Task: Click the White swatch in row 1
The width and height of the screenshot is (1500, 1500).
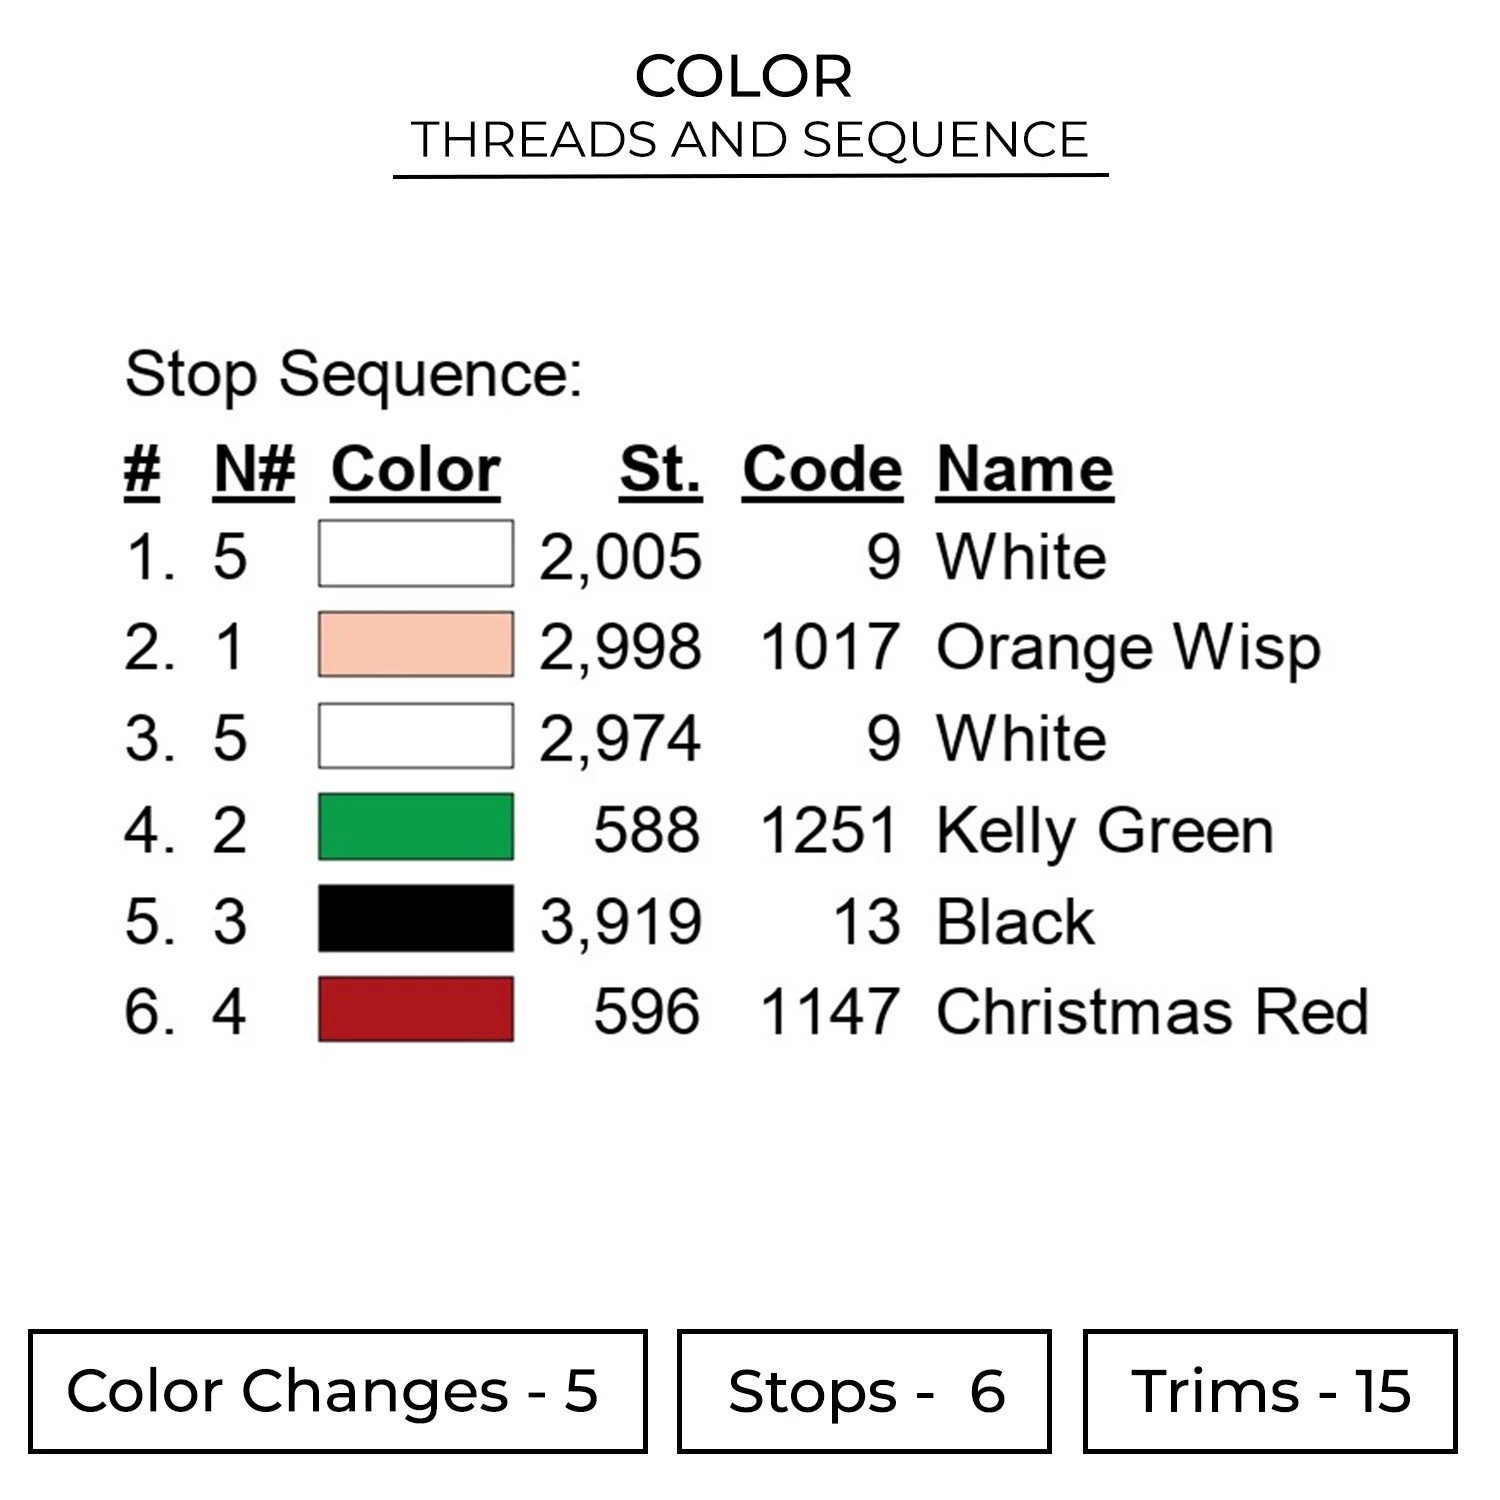Action: tap(416, 554)
